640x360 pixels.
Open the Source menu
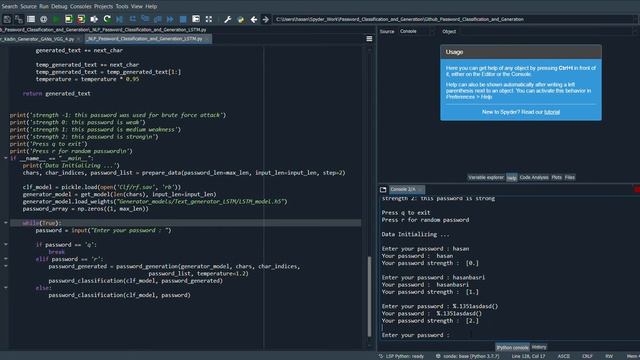(x=29, y=6)
